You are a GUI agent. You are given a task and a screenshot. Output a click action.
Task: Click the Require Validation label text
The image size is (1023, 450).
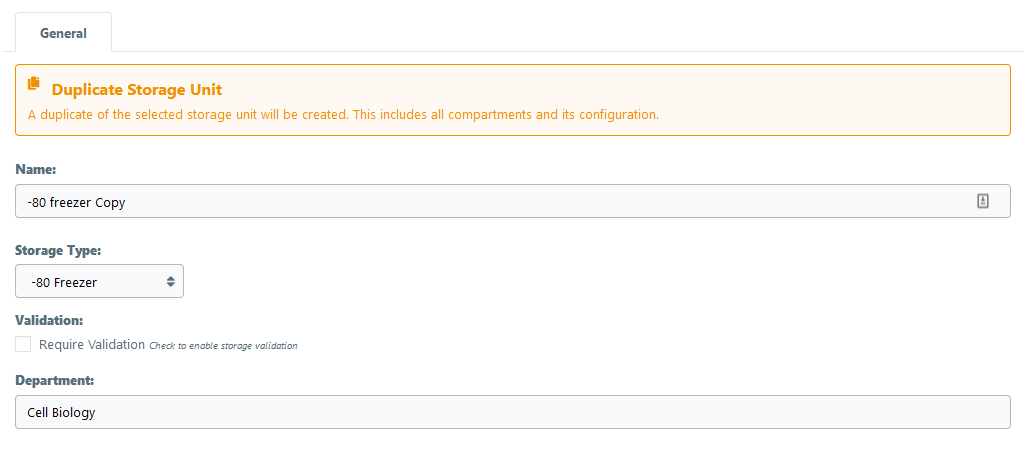tap(92, 344)
